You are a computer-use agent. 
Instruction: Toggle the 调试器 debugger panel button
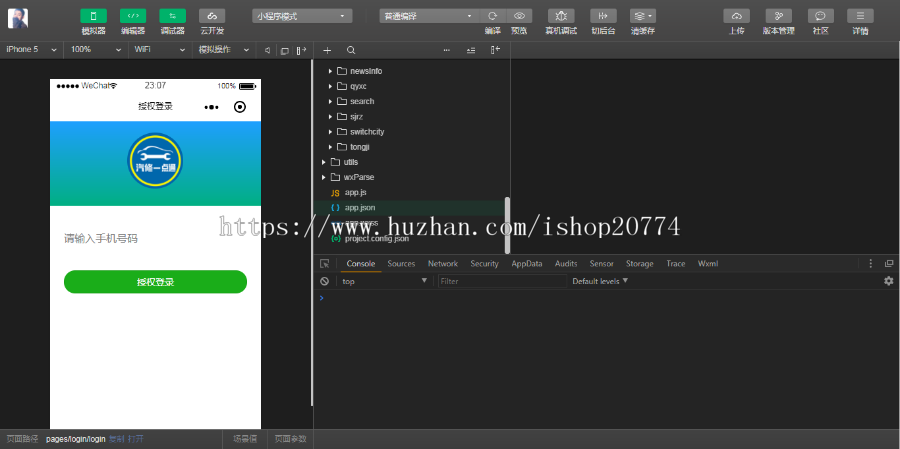172,16
